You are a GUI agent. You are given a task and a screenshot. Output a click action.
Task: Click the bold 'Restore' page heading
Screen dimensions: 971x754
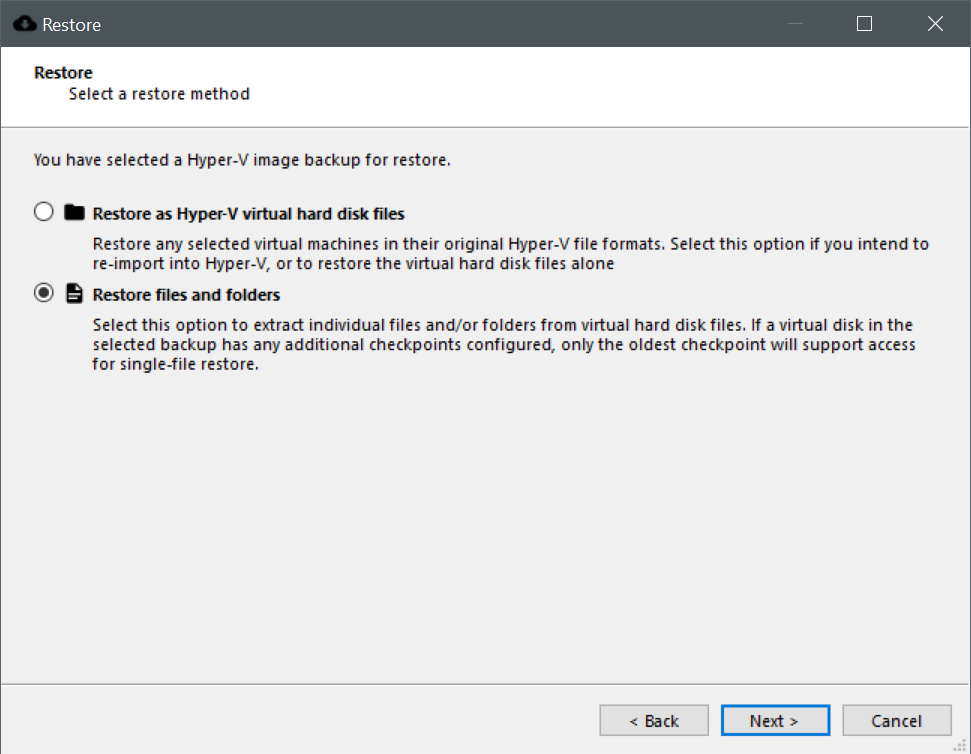click(63, 73)
